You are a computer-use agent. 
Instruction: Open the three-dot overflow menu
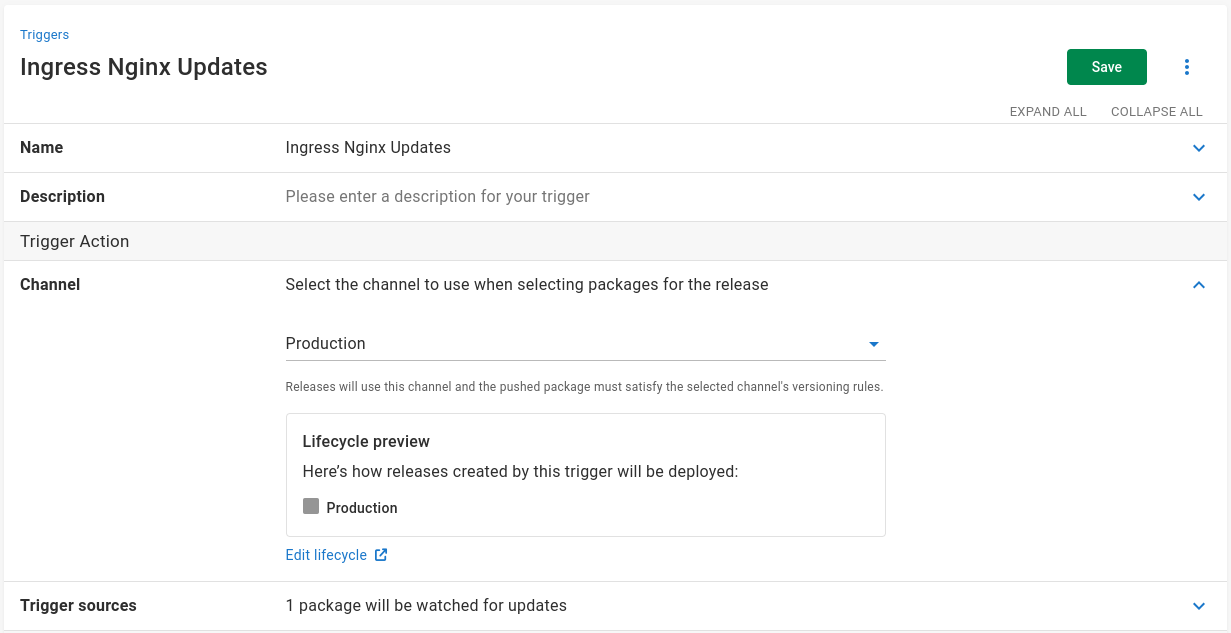click(x=1187, y=67)
